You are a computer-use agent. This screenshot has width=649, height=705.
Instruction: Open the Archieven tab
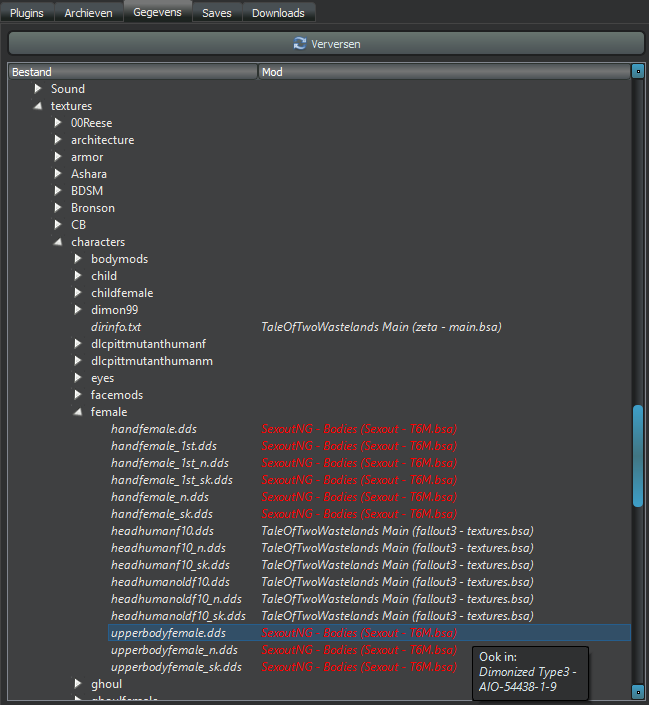tap(88, 13)
